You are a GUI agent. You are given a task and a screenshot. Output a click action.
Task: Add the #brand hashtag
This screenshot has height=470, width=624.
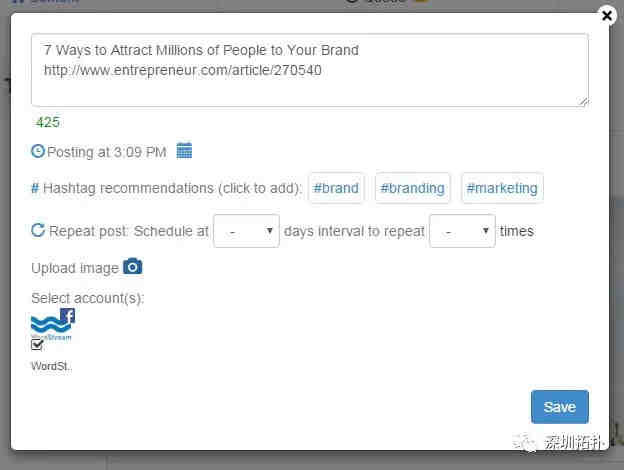(x=336, y=188)
